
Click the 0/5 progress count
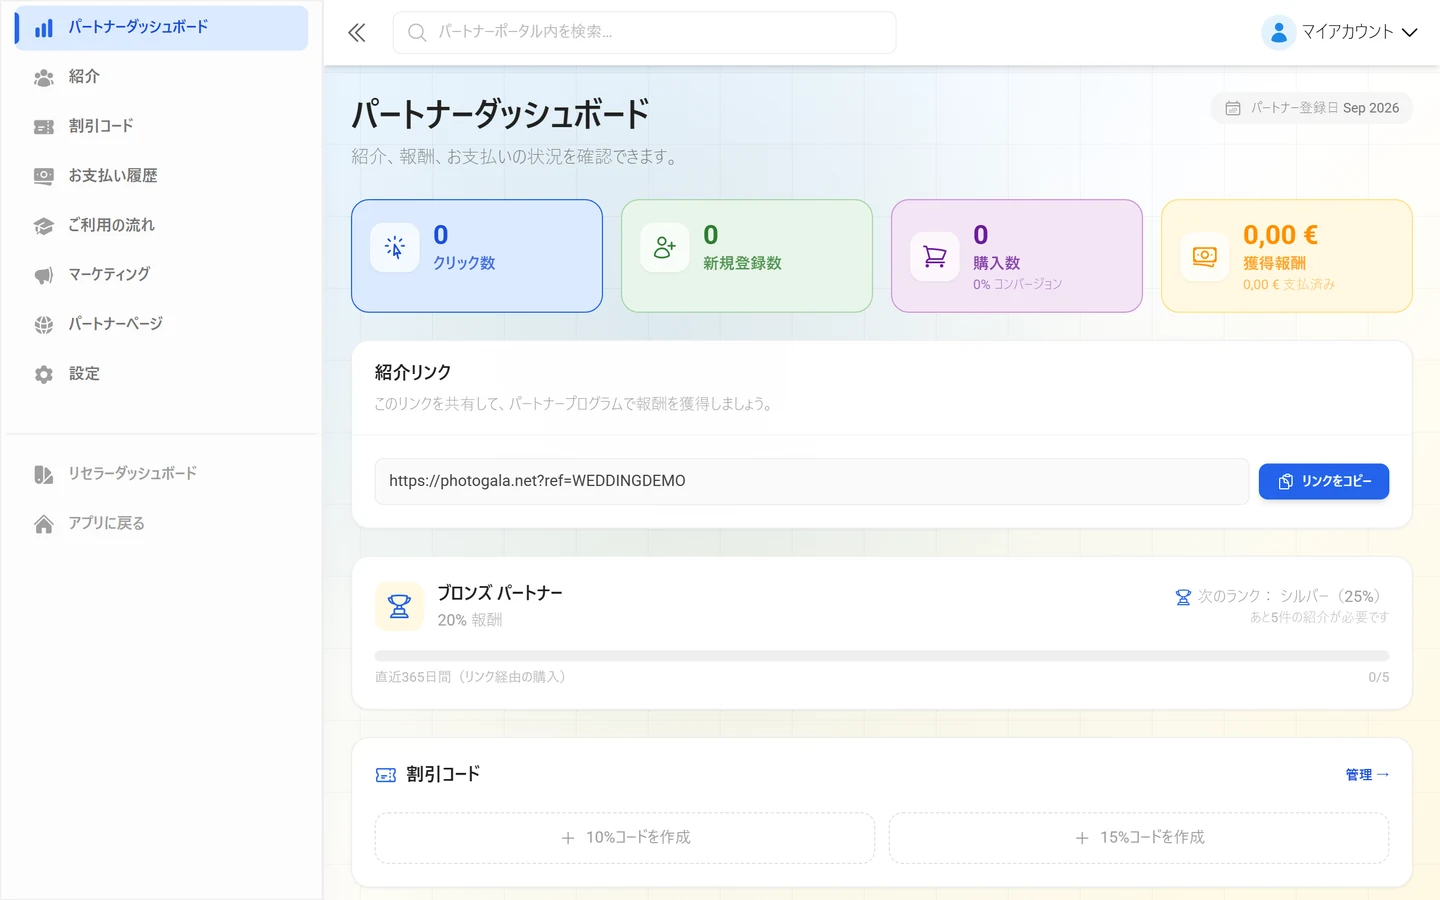[x=1378, y=678]
